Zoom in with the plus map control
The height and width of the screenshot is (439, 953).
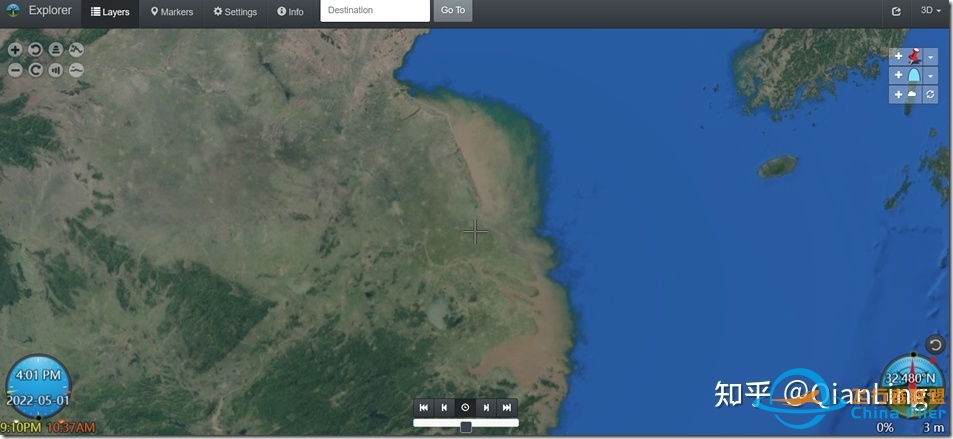point(15,50)
